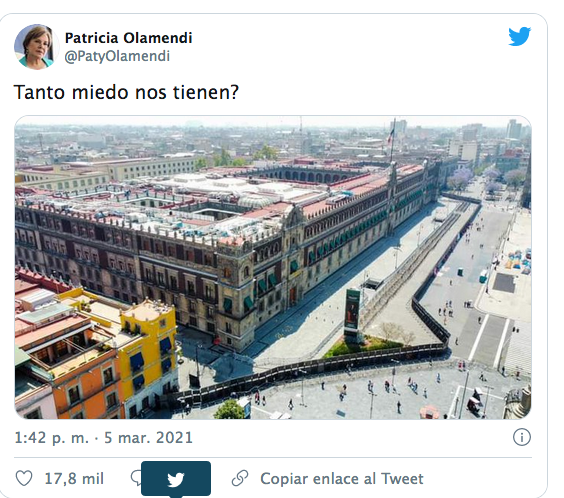Open Patricia Olamendi's profile avatar

[x=36, y=47]
